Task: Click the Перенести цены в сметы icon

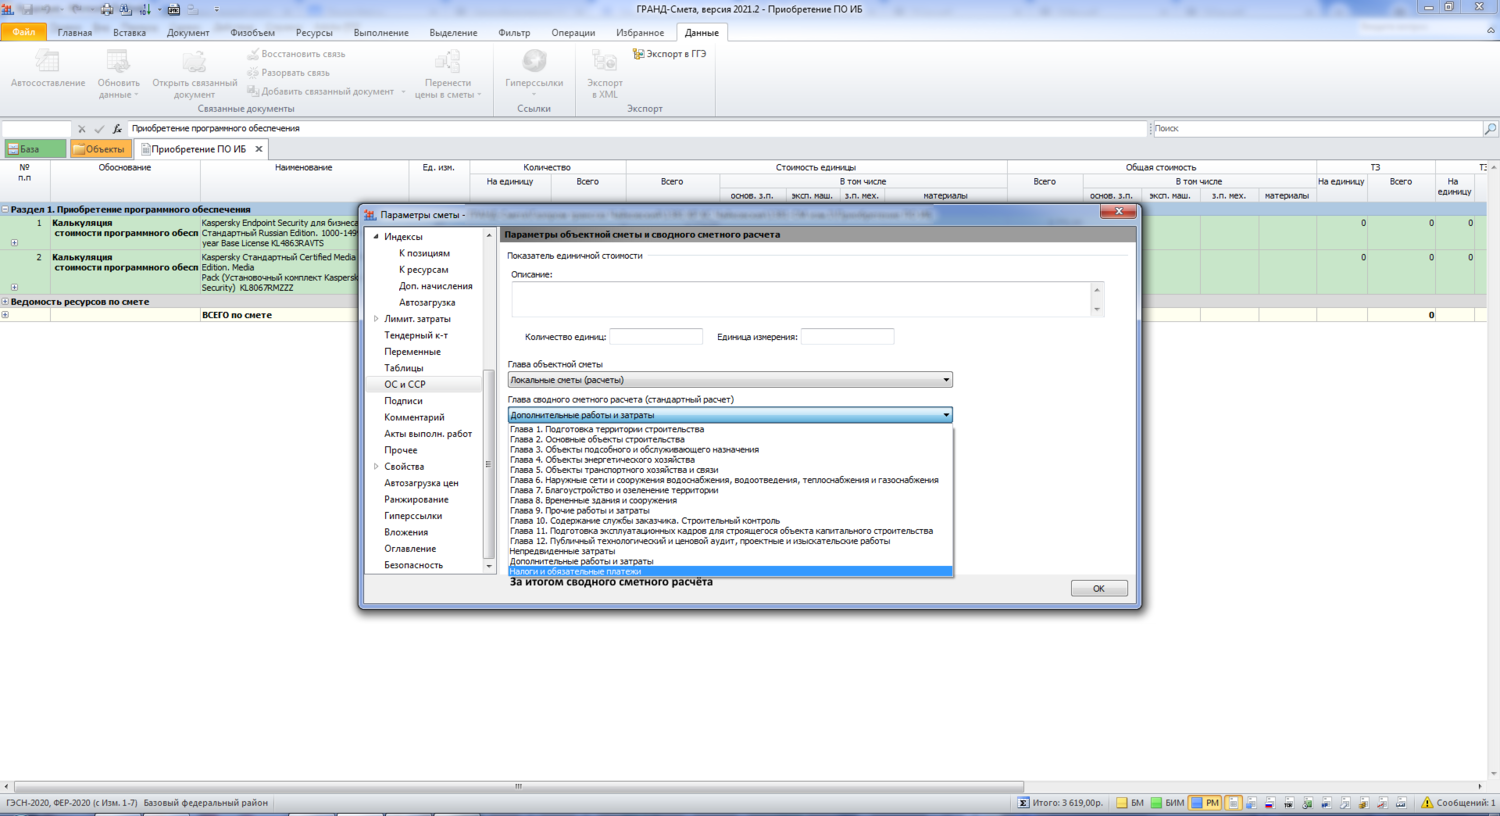Action: click(447, 62)
